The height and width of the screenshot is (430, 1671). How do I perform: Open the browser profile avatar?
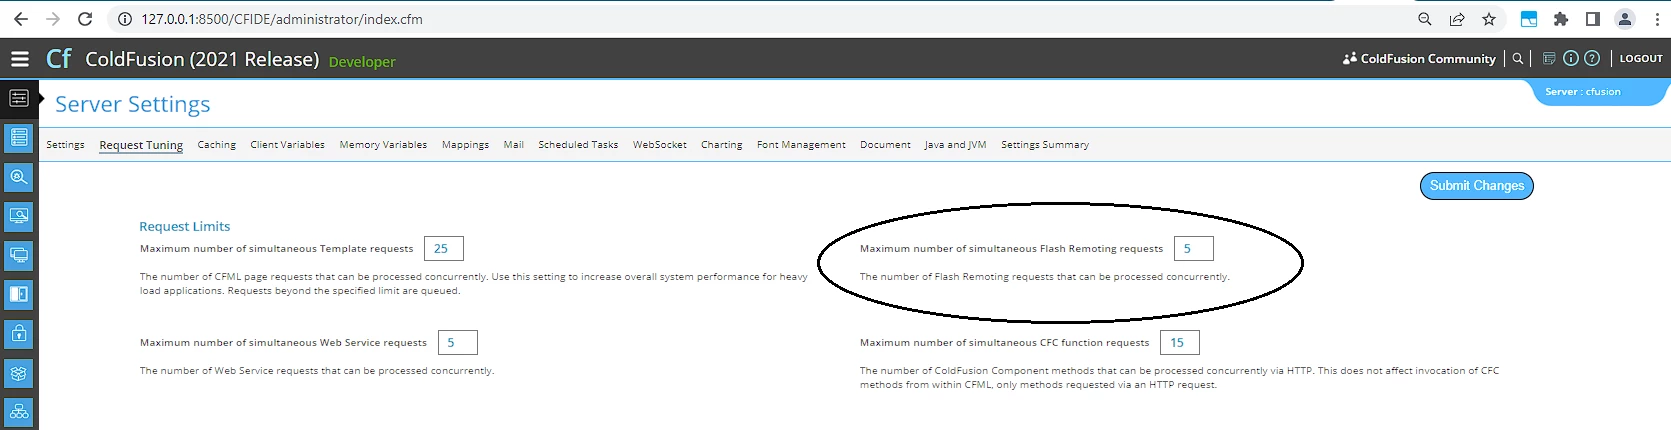(x=1625, y=19)
